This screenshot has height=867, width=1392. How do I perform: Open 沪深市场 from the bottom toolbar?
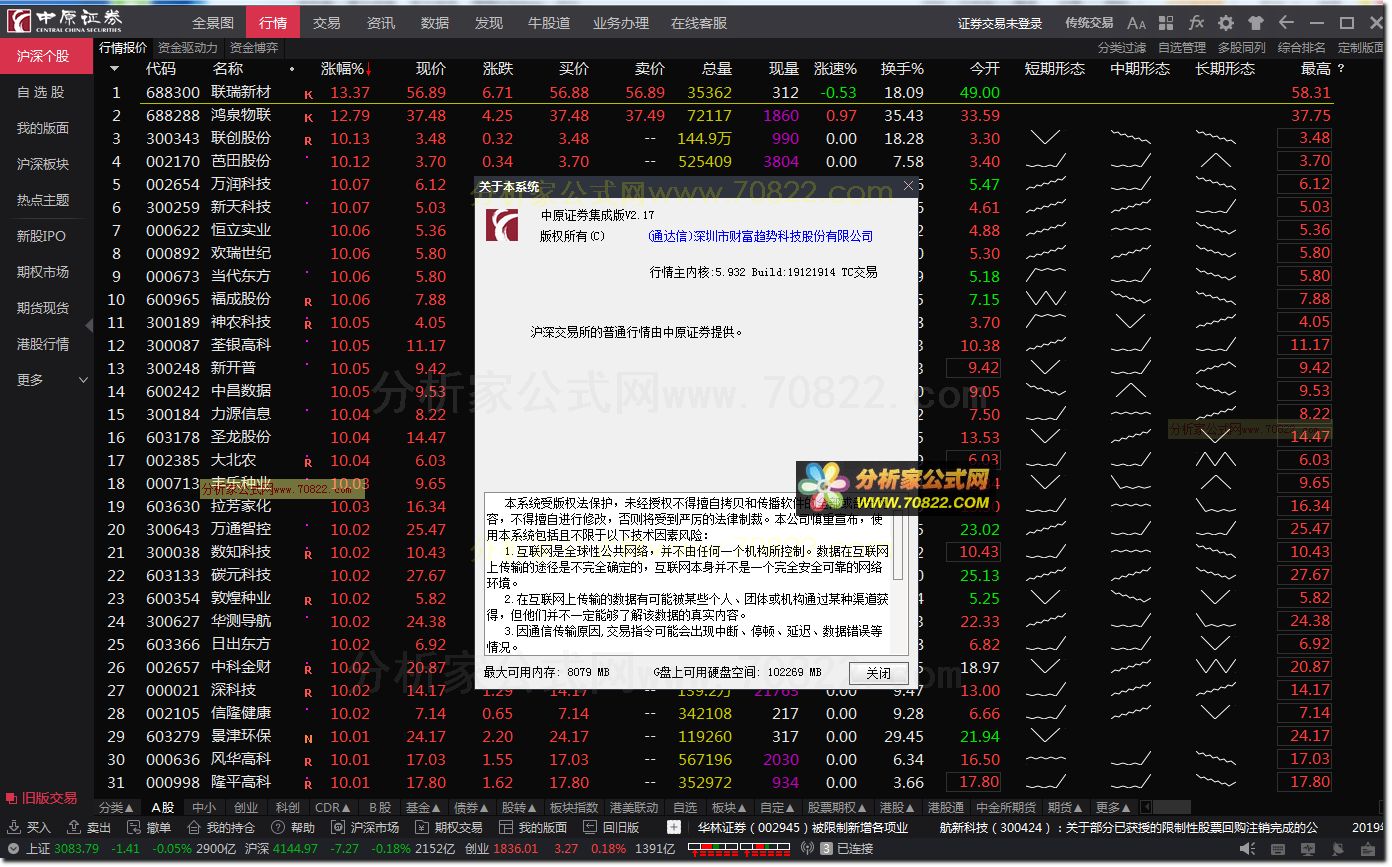pyautogui.click(x=365, y=827)
